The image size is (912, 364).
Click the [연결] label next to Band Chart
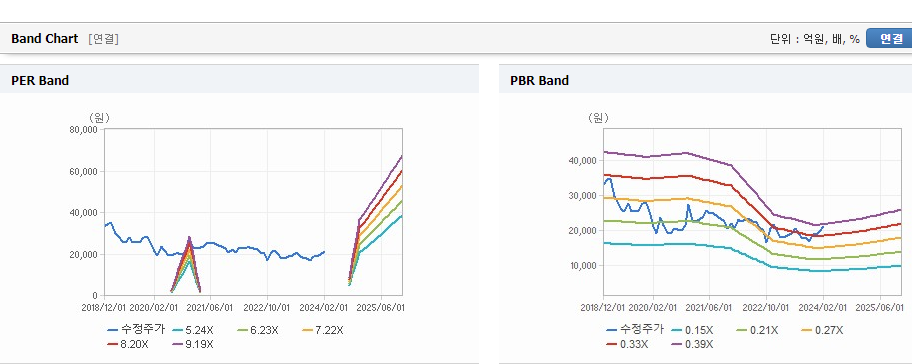coord(104,39)
